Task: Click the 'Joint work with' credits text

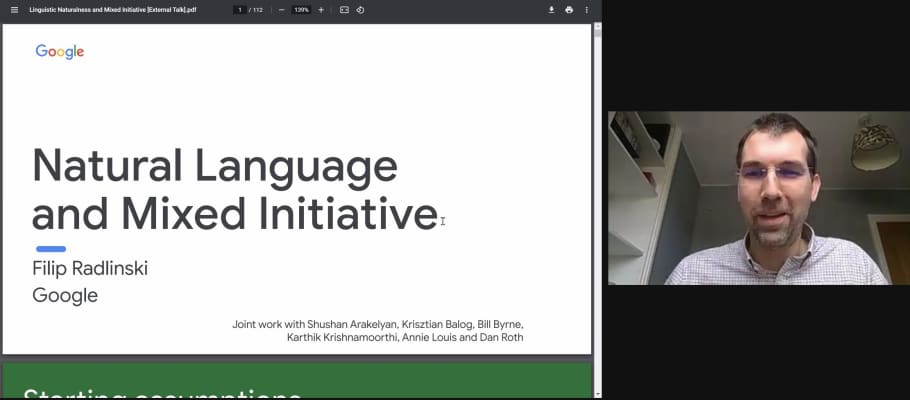Action: (377, 324)
